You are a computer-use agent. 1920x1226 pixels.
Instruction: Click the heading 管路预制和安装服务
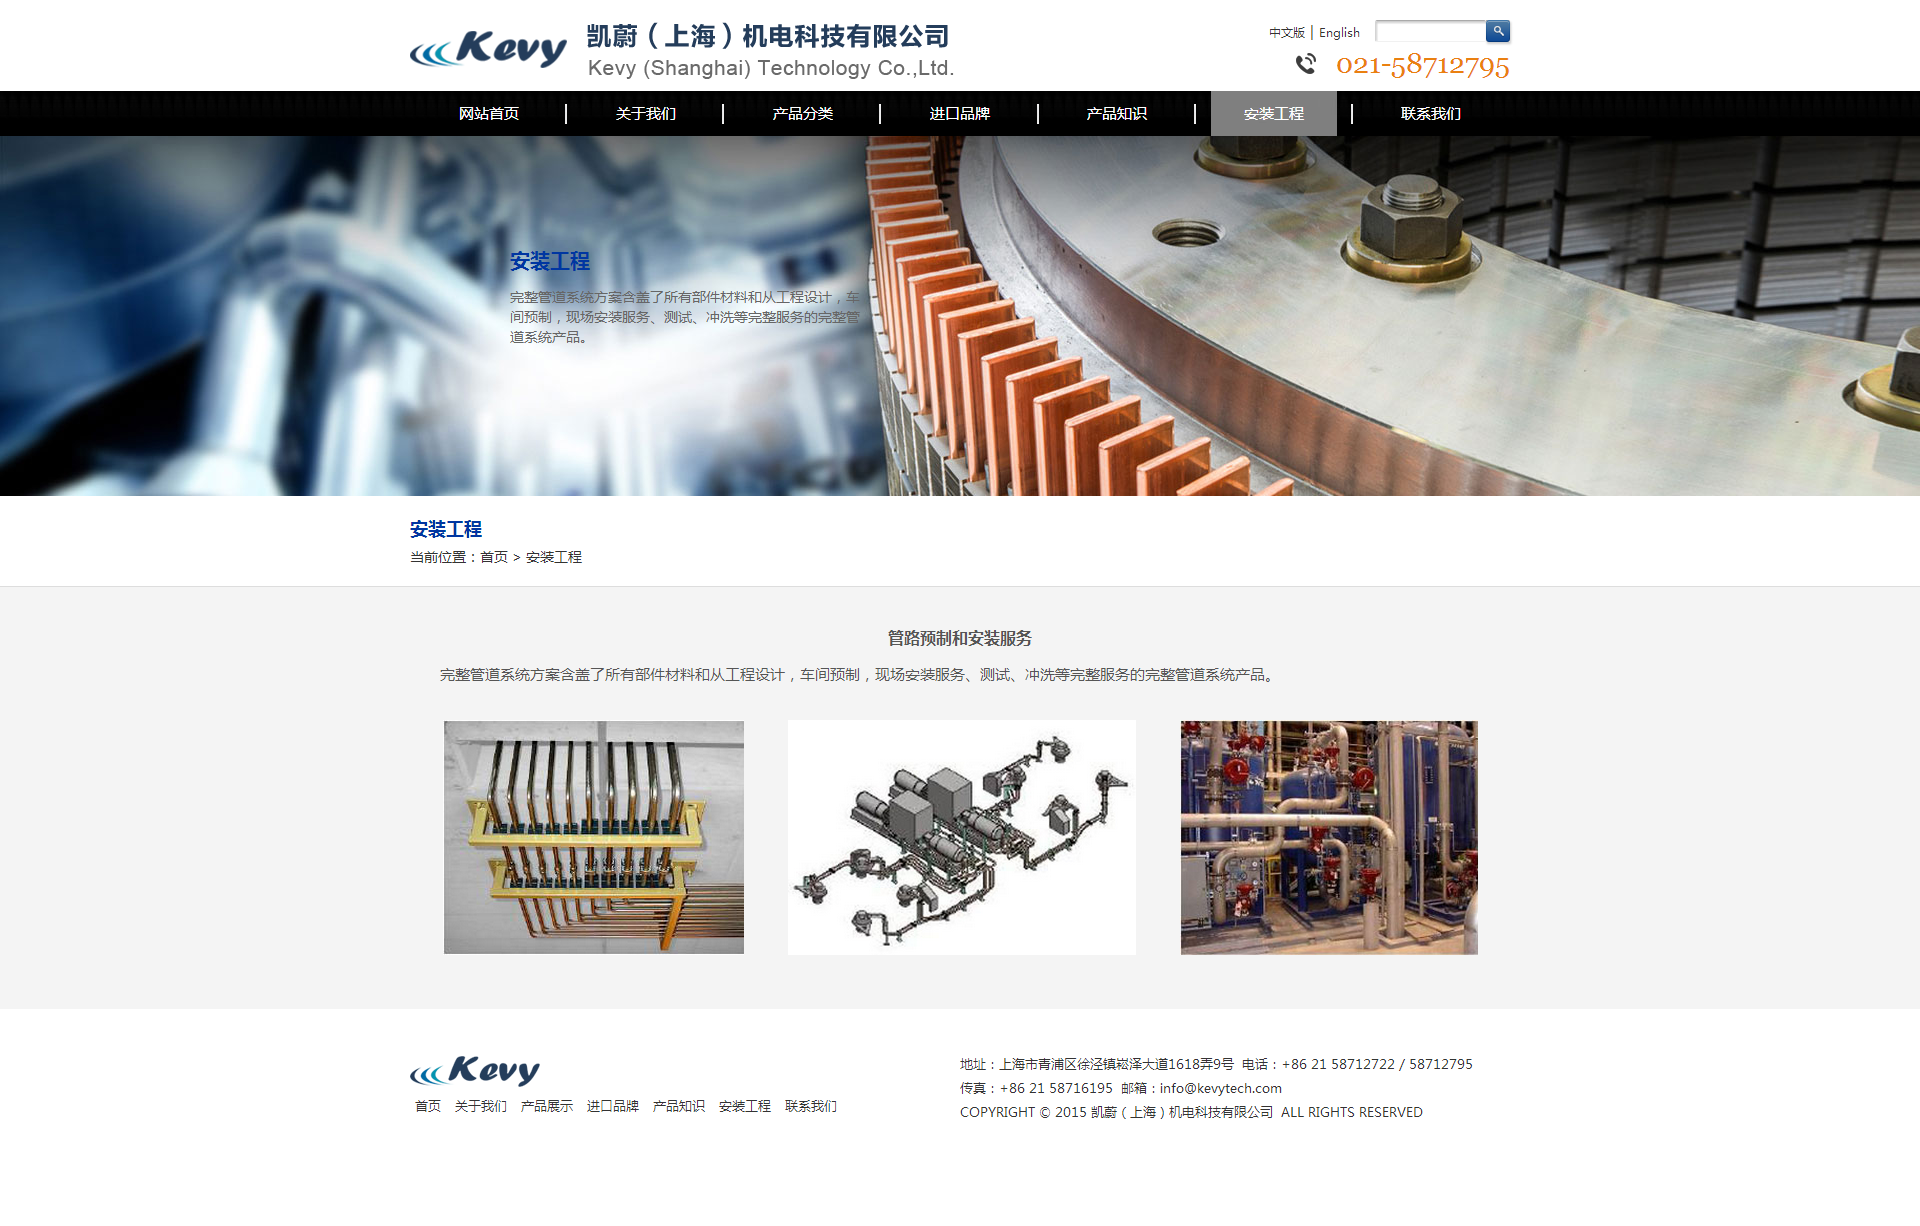960,638
